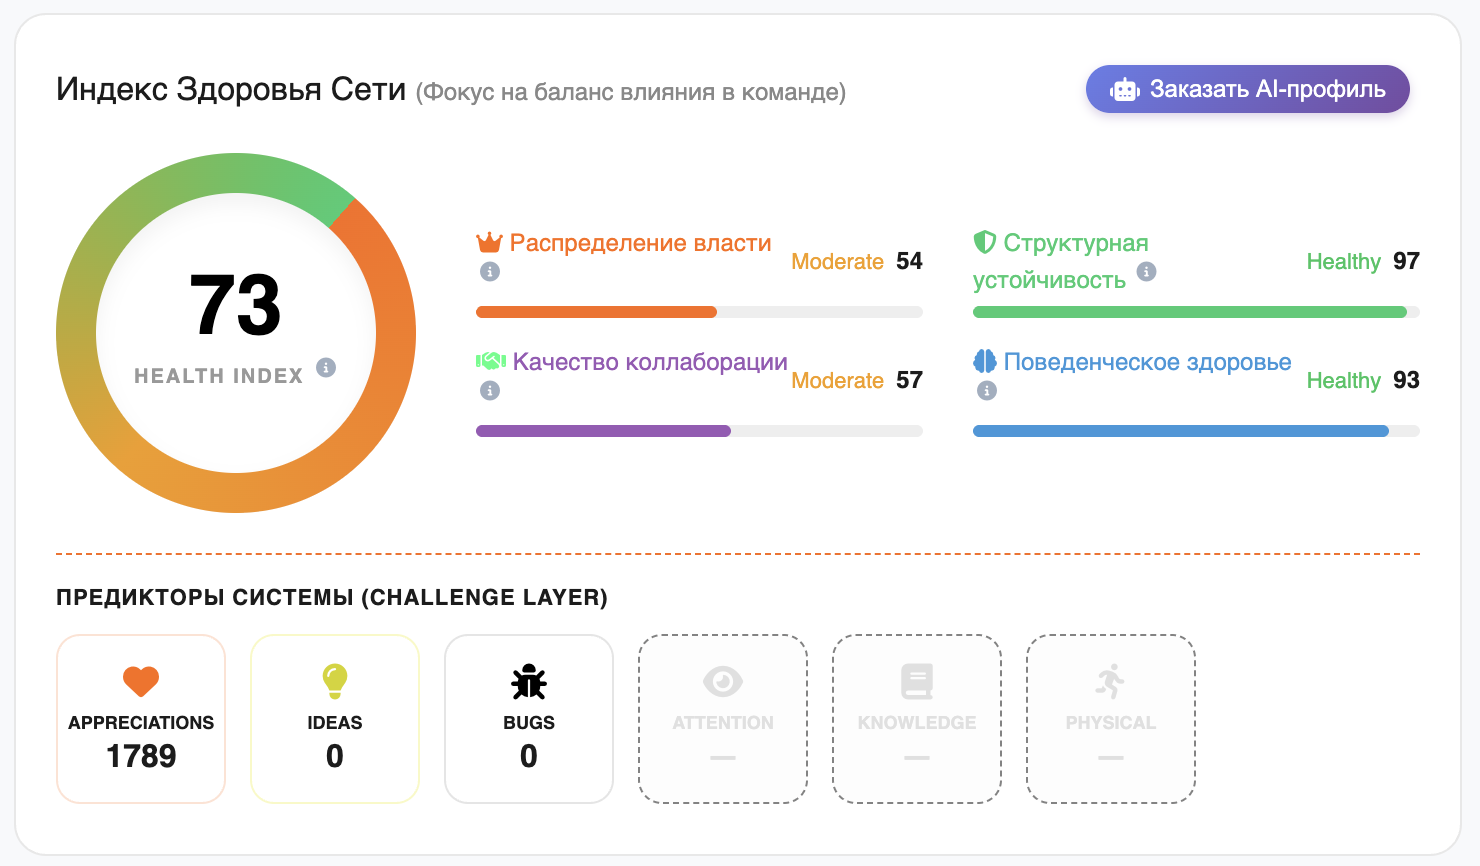Click the ПРЕДИКТОРЫ СИСТЕМЫ section heading

coord(332,598)
